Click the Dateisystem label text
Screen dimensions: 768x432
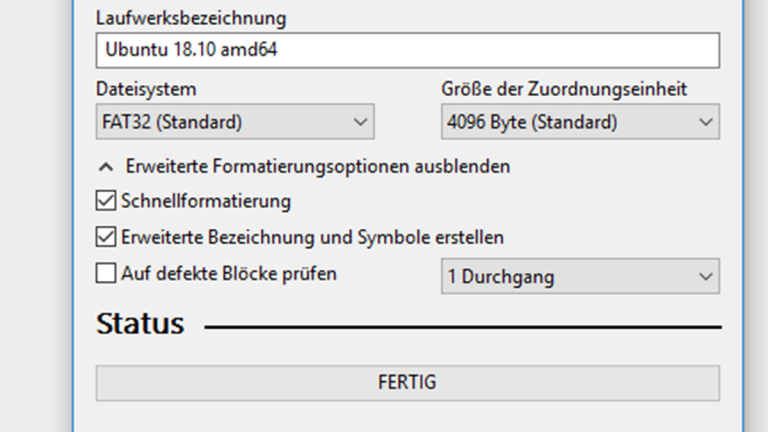pos(146,89)
